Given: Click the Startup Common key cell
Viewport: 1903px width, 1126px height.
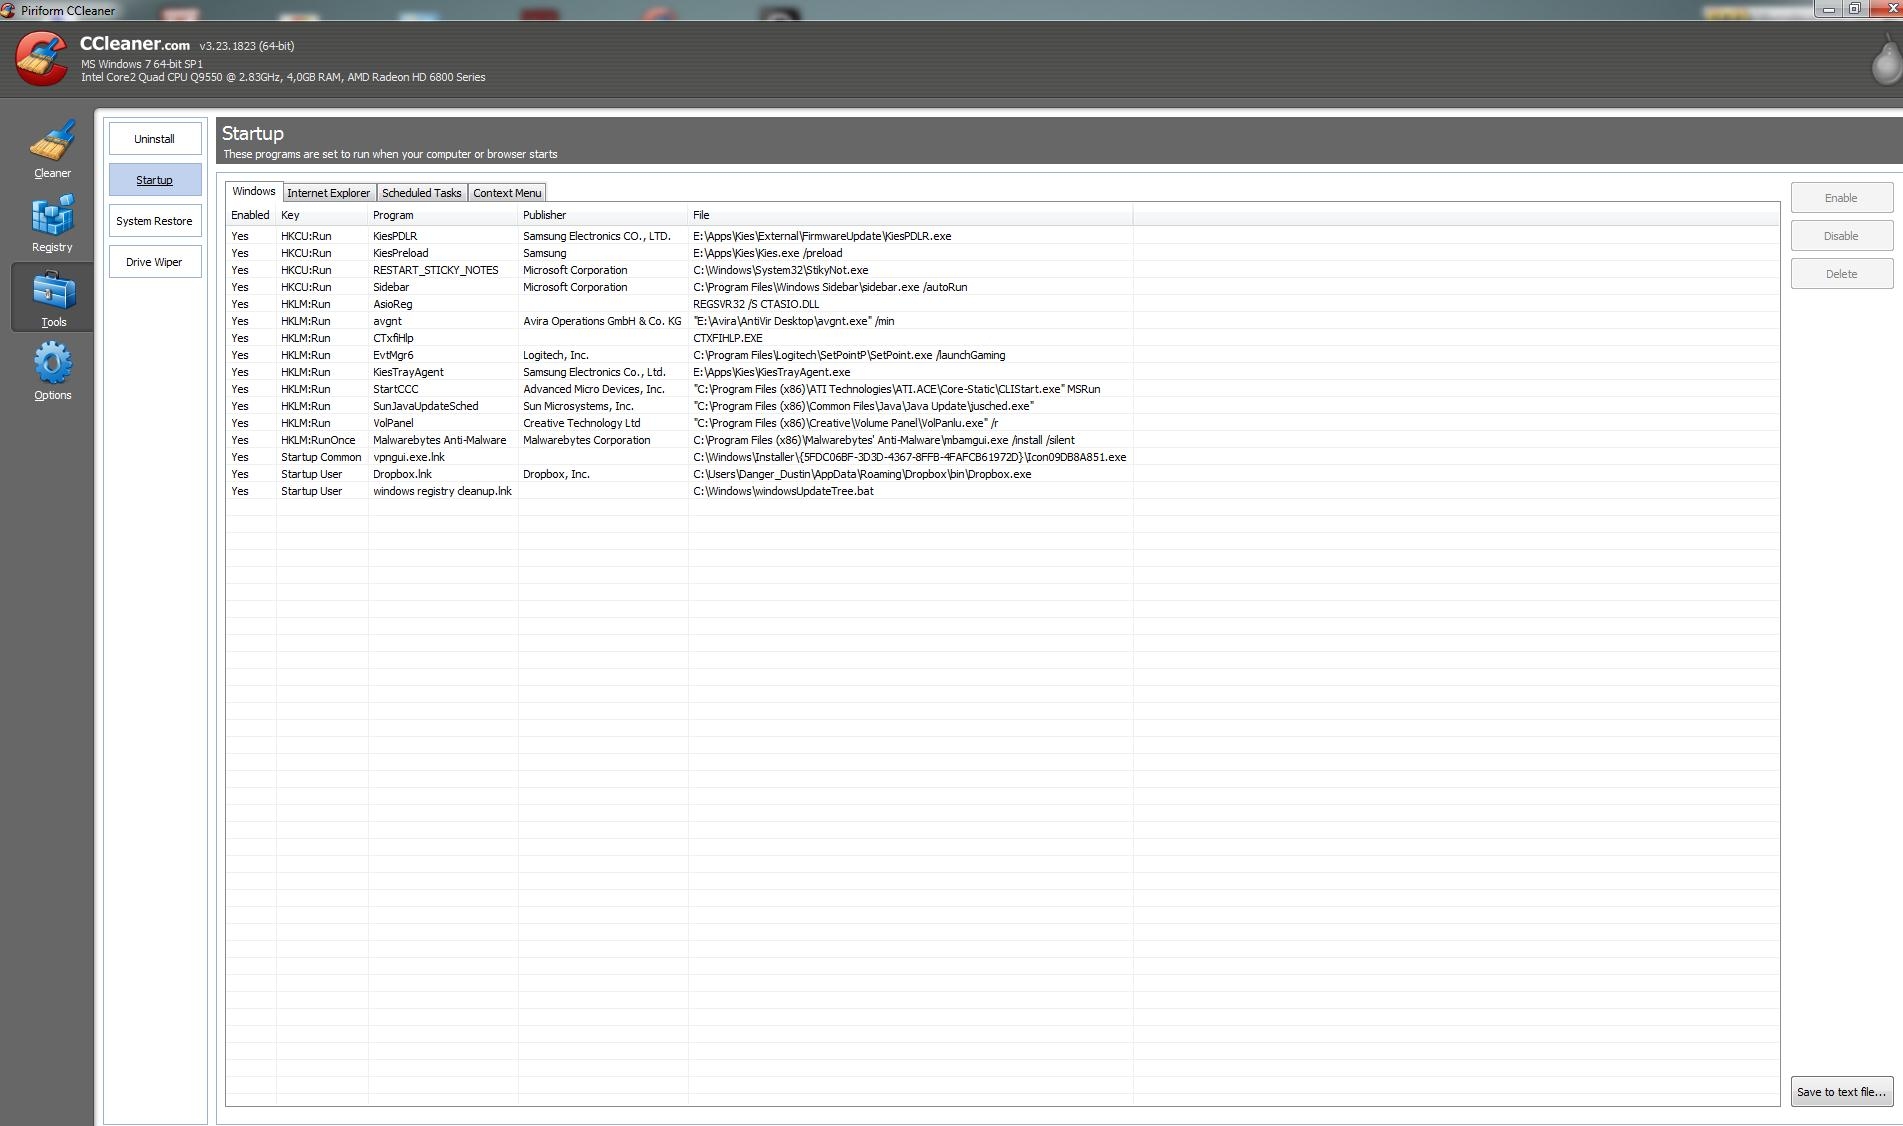Looking at the screenshot, I should click(321, 457).
